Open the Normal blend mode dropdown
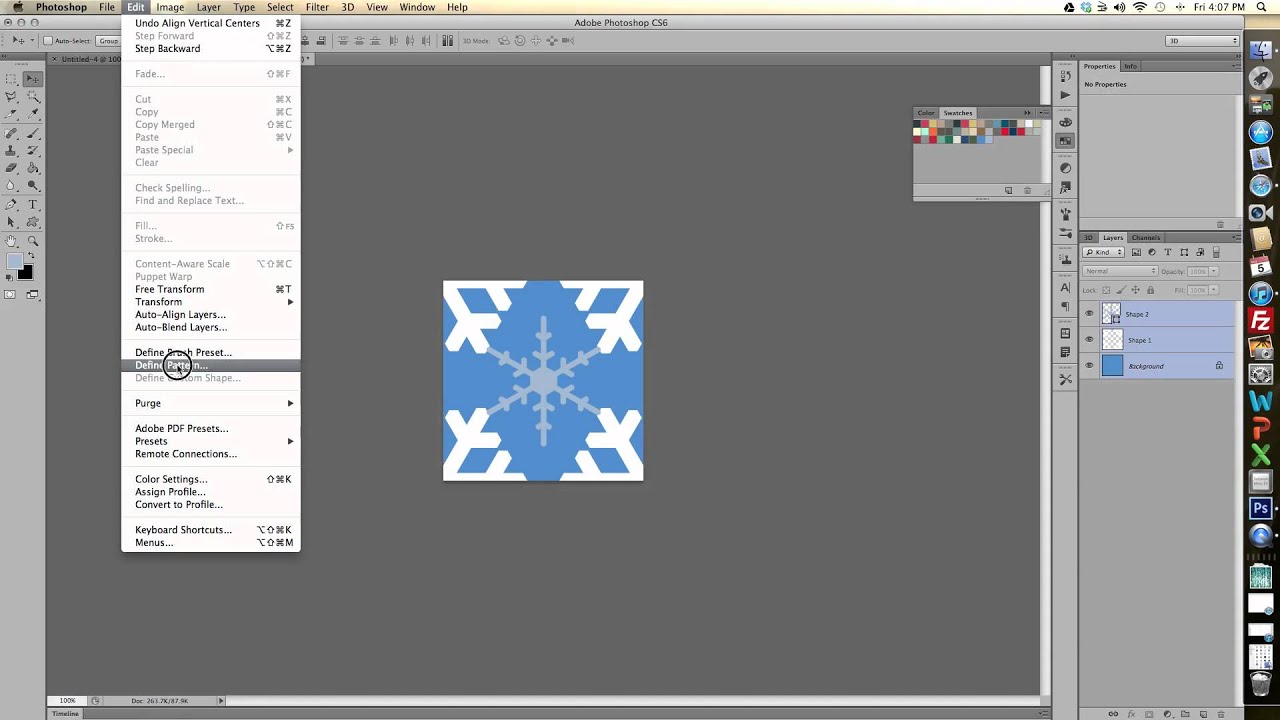Screen dimensions: 1280x720 point(1120,272)
